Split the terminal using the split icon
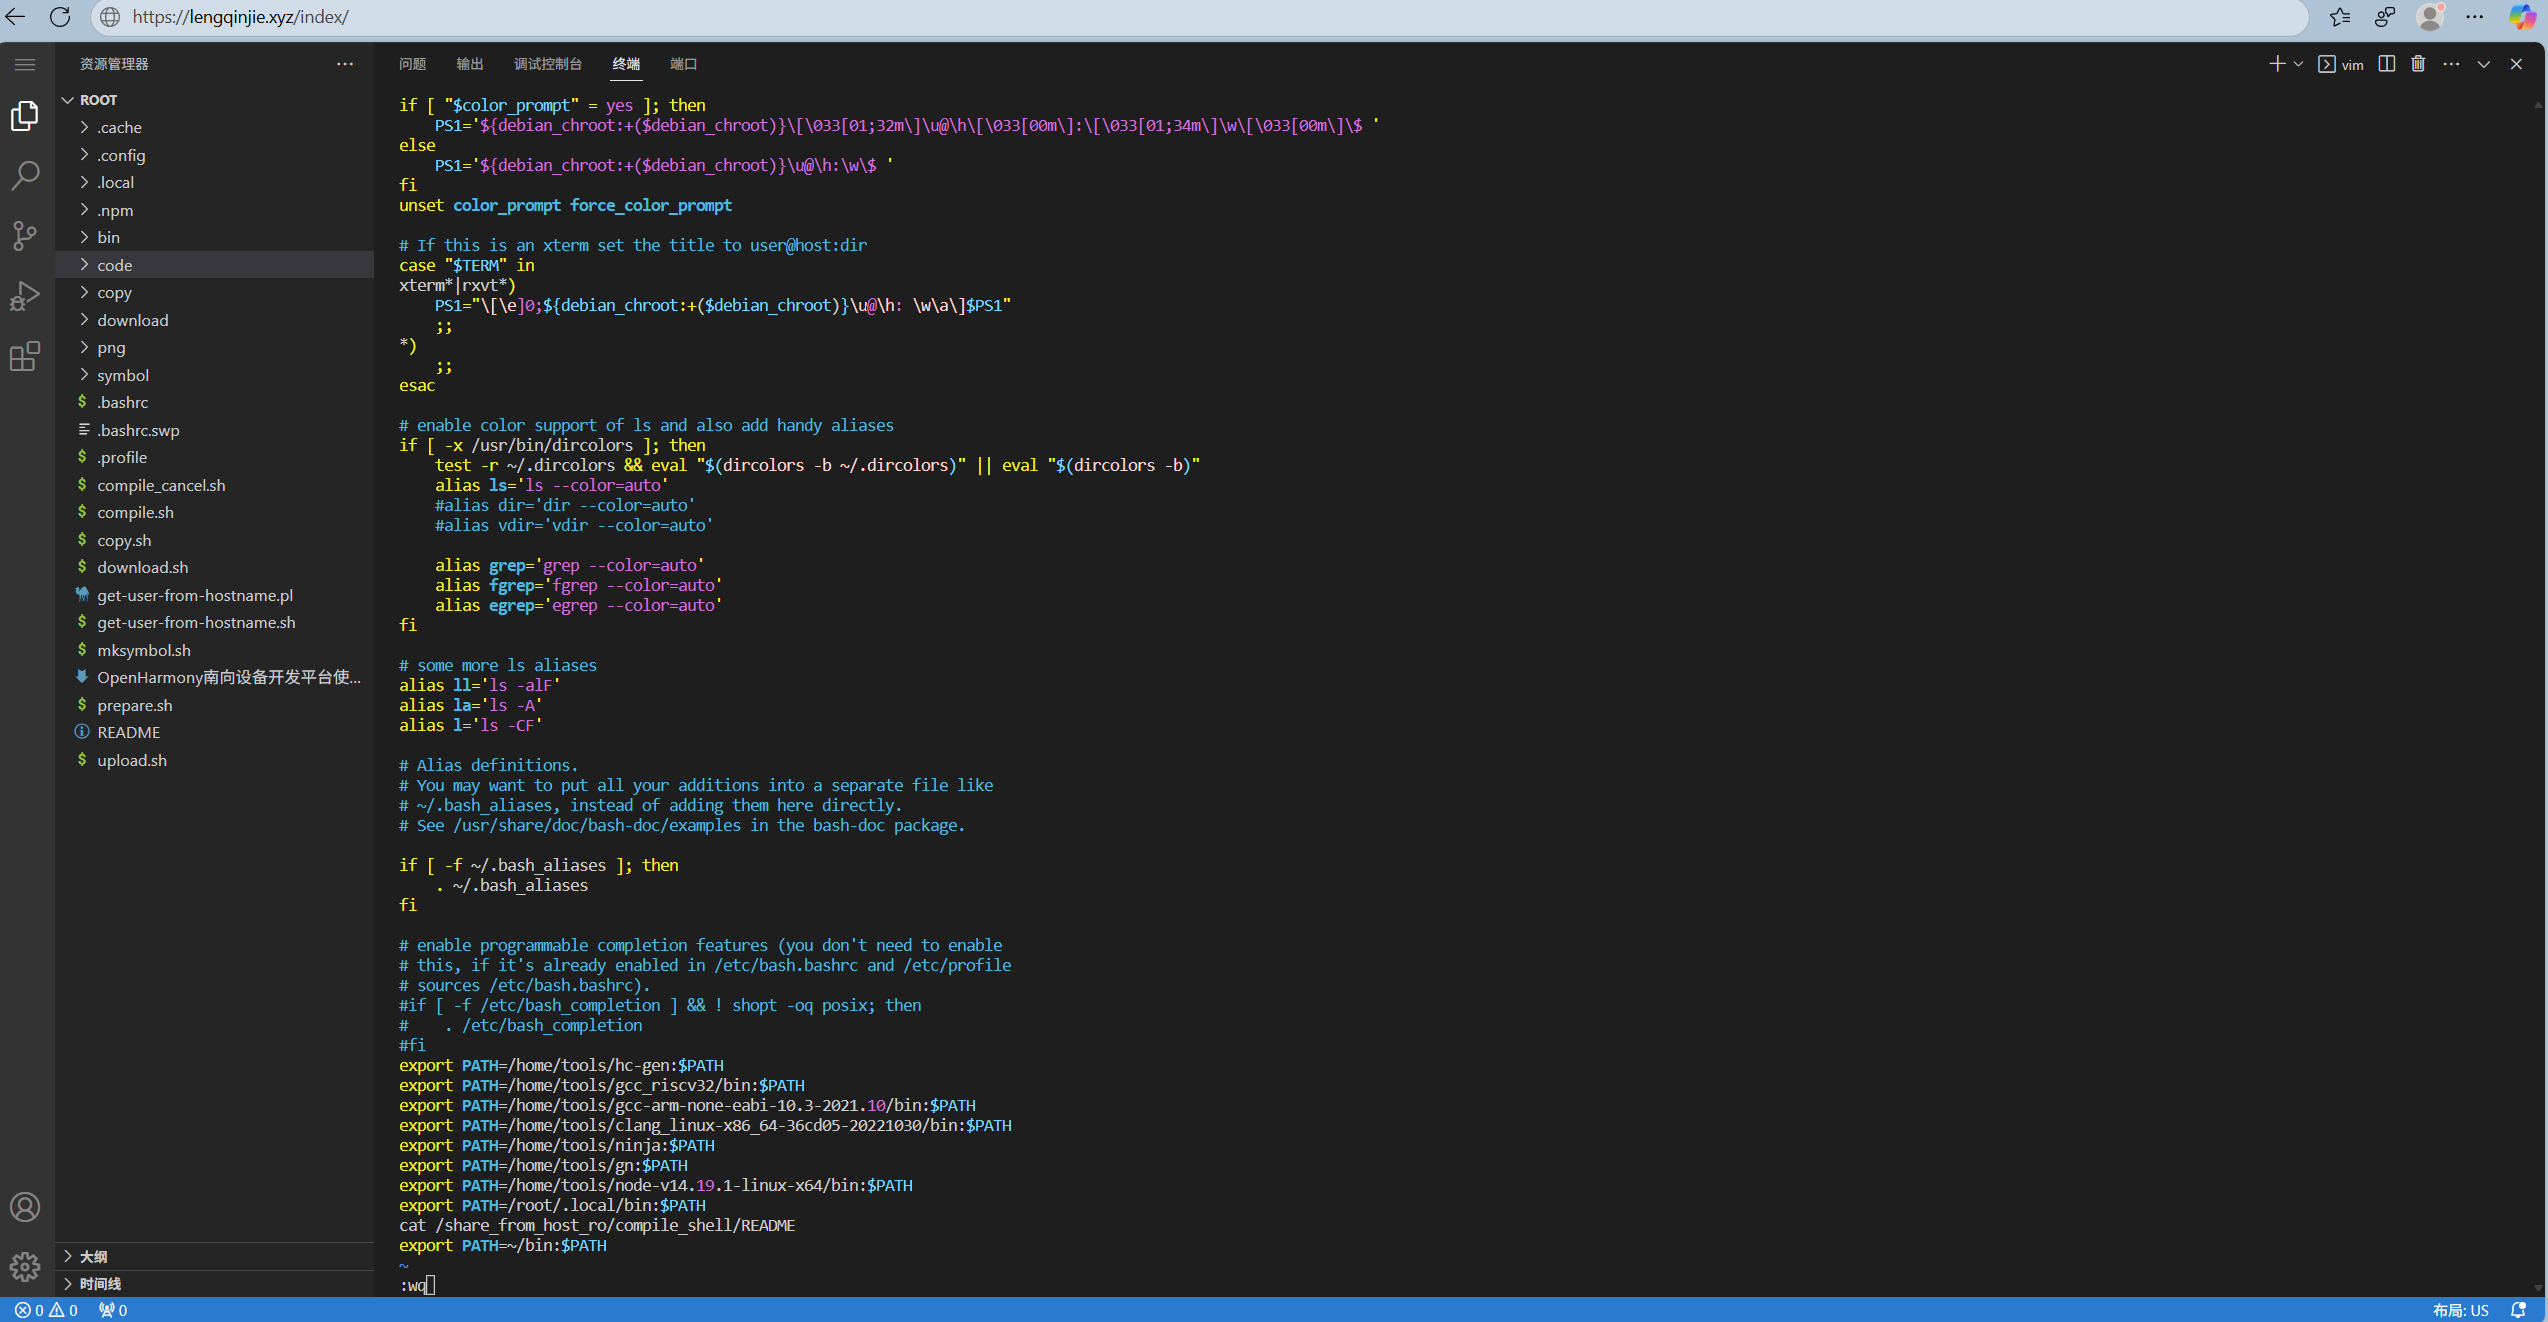Screen dimensions: 2548x1322 [x=2385, y=63]
